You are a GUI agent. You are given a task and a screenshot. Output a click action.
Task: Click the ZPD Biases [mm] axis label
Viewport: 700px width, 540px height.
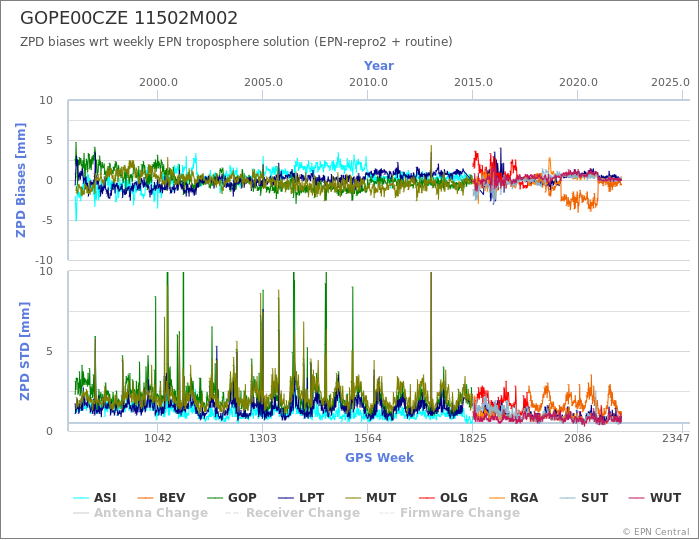point(21,180)
